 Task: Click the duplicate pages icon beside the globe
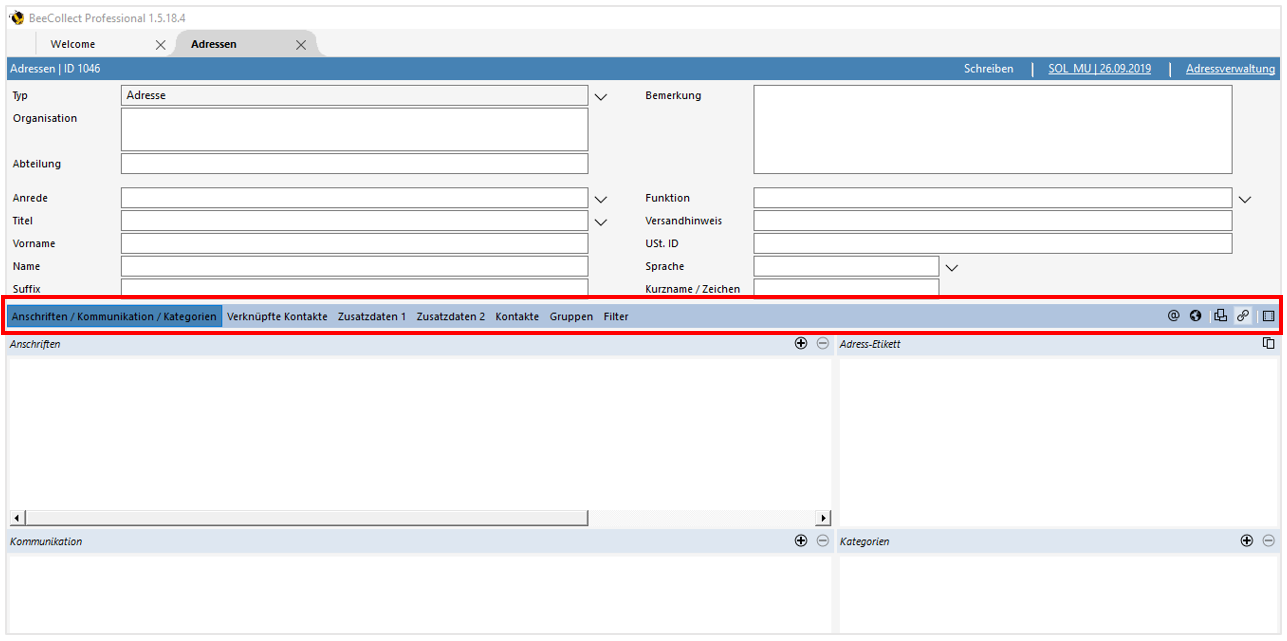coord(1220,315)
